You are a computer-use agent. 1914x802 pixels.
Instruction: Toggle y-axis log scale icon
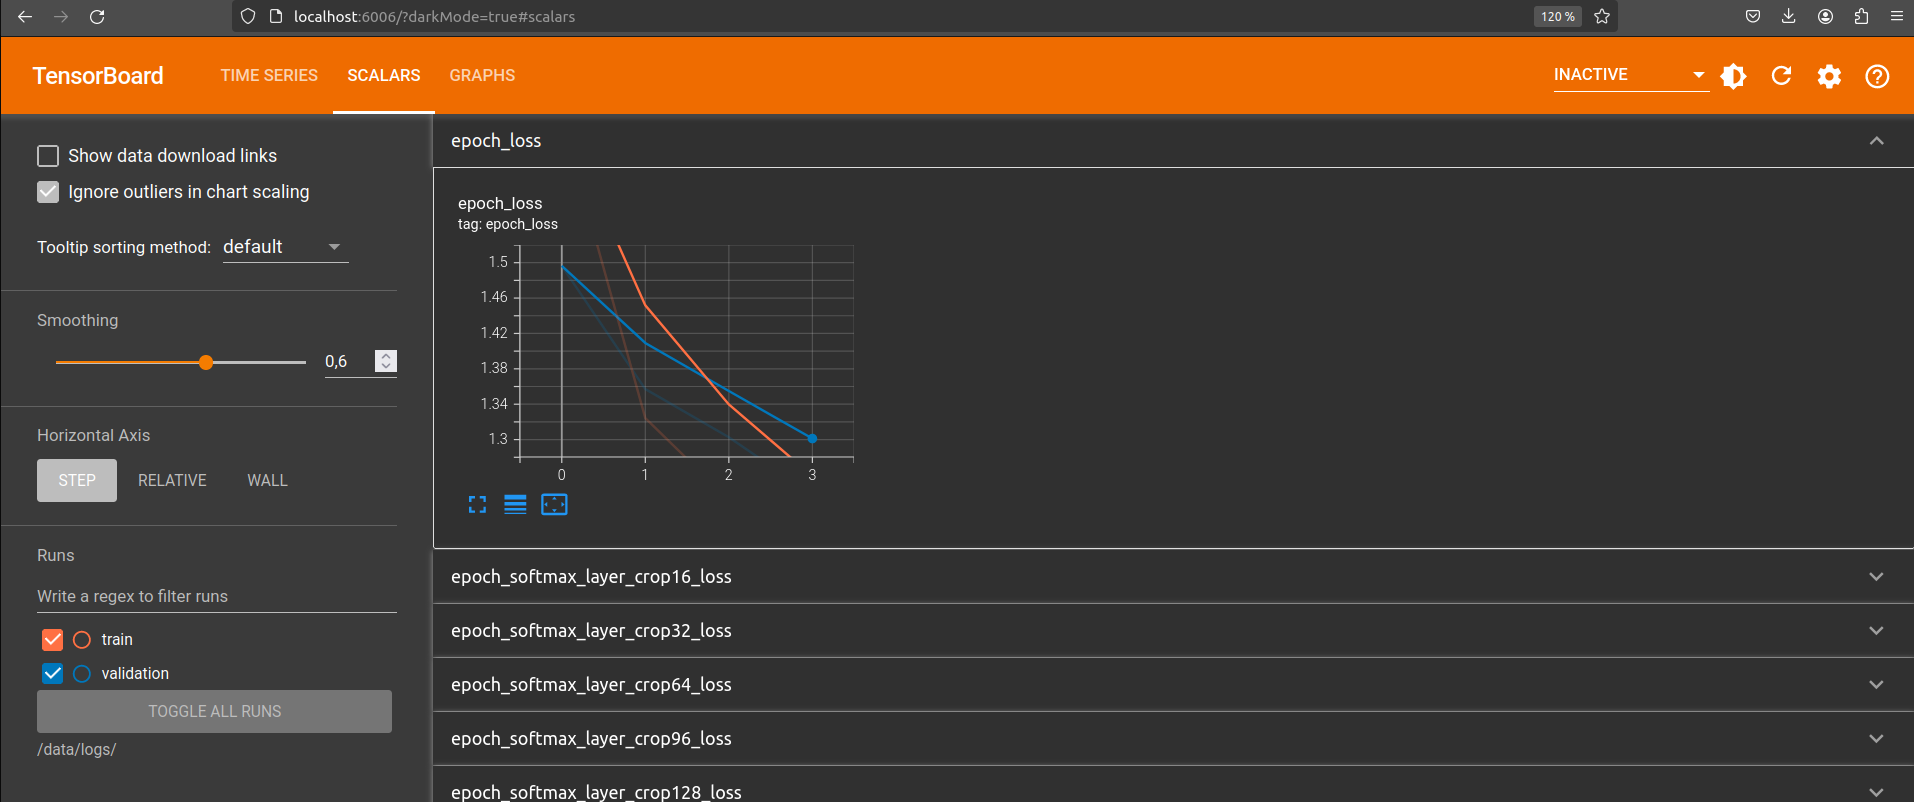[x=515, y=505]
